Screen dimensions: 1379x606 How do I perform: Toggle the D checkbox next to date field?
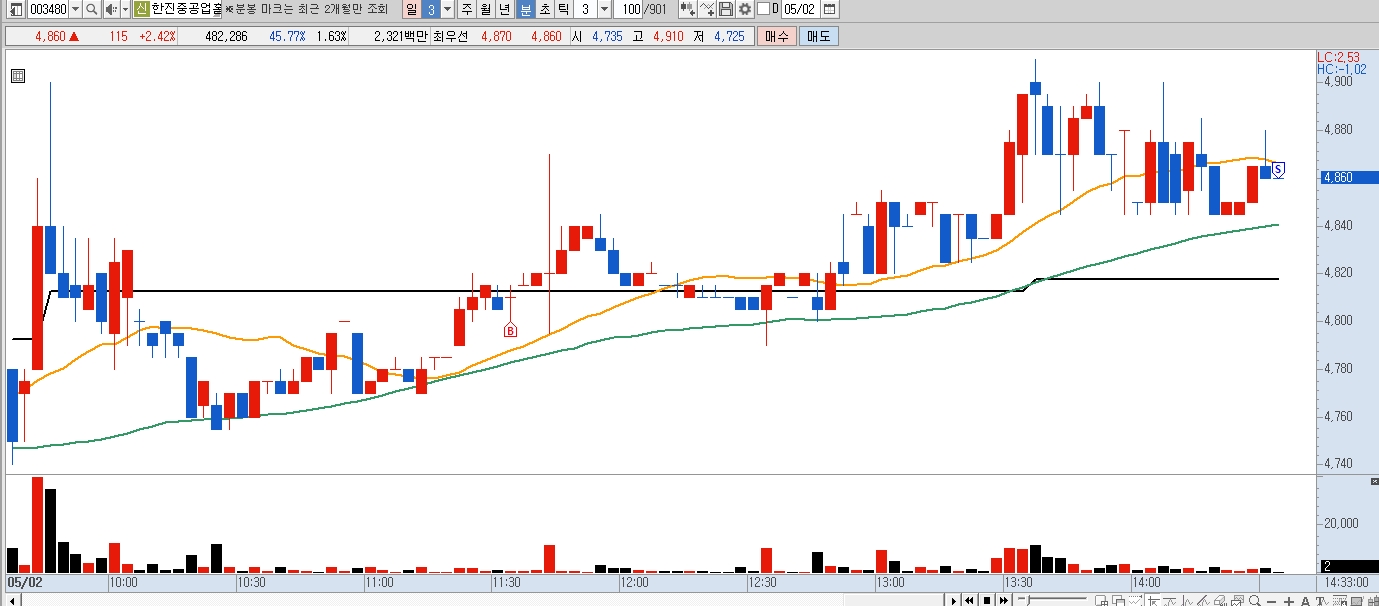pyautogui.click(x=764, y=9)
